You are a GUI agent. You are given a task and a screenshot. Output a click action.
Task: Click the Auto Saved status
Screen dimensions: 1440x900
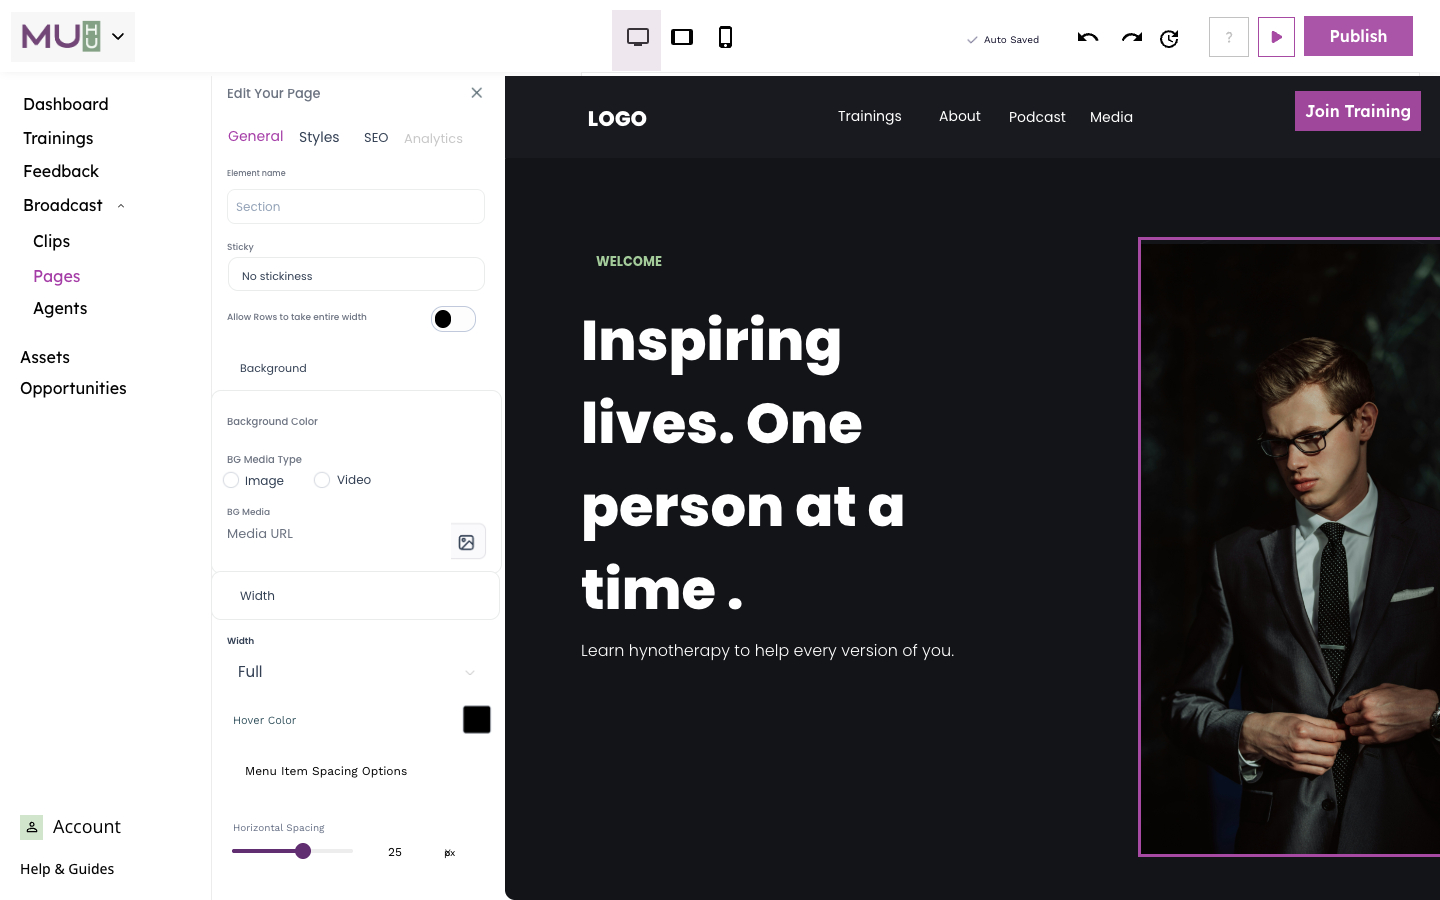click(x=1003, y=40)
